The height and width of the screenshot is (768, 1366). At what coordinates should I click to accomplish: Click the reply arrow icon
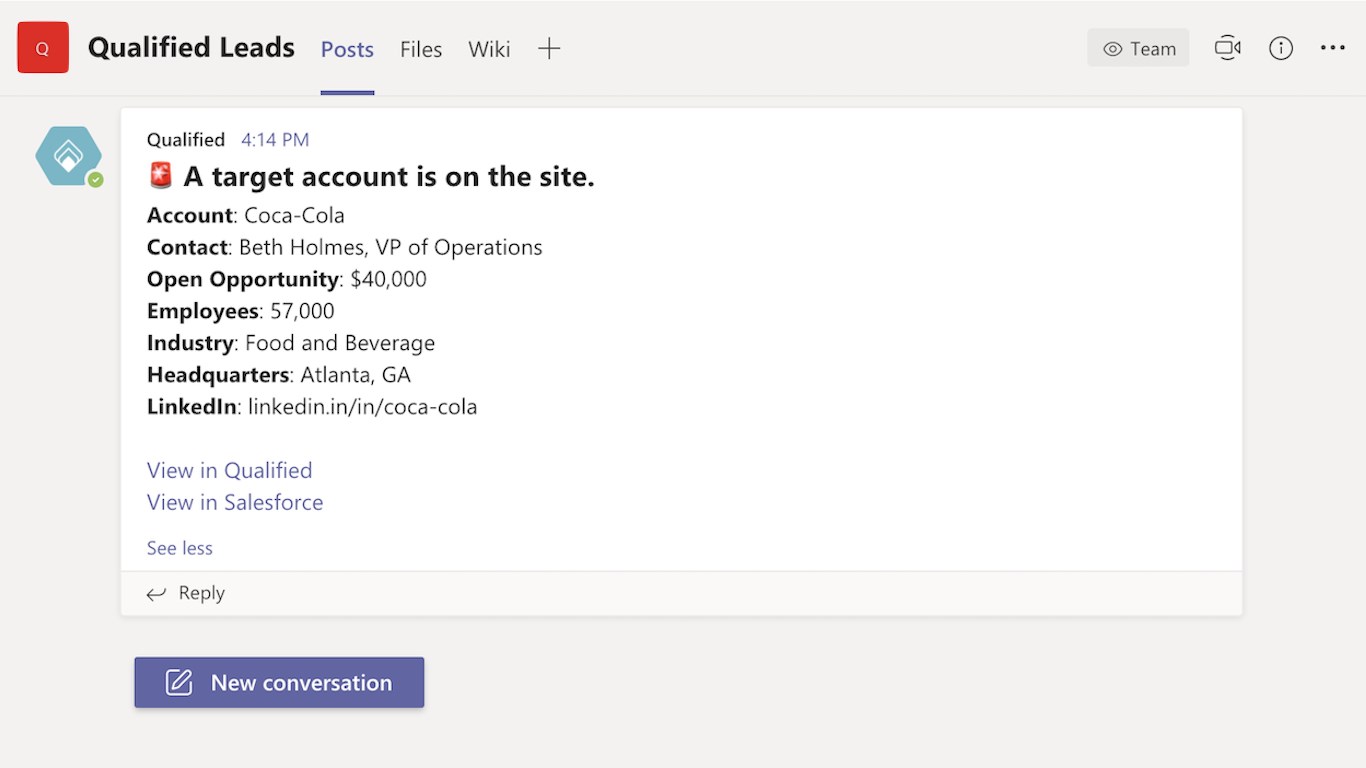[x=156, y=594]
